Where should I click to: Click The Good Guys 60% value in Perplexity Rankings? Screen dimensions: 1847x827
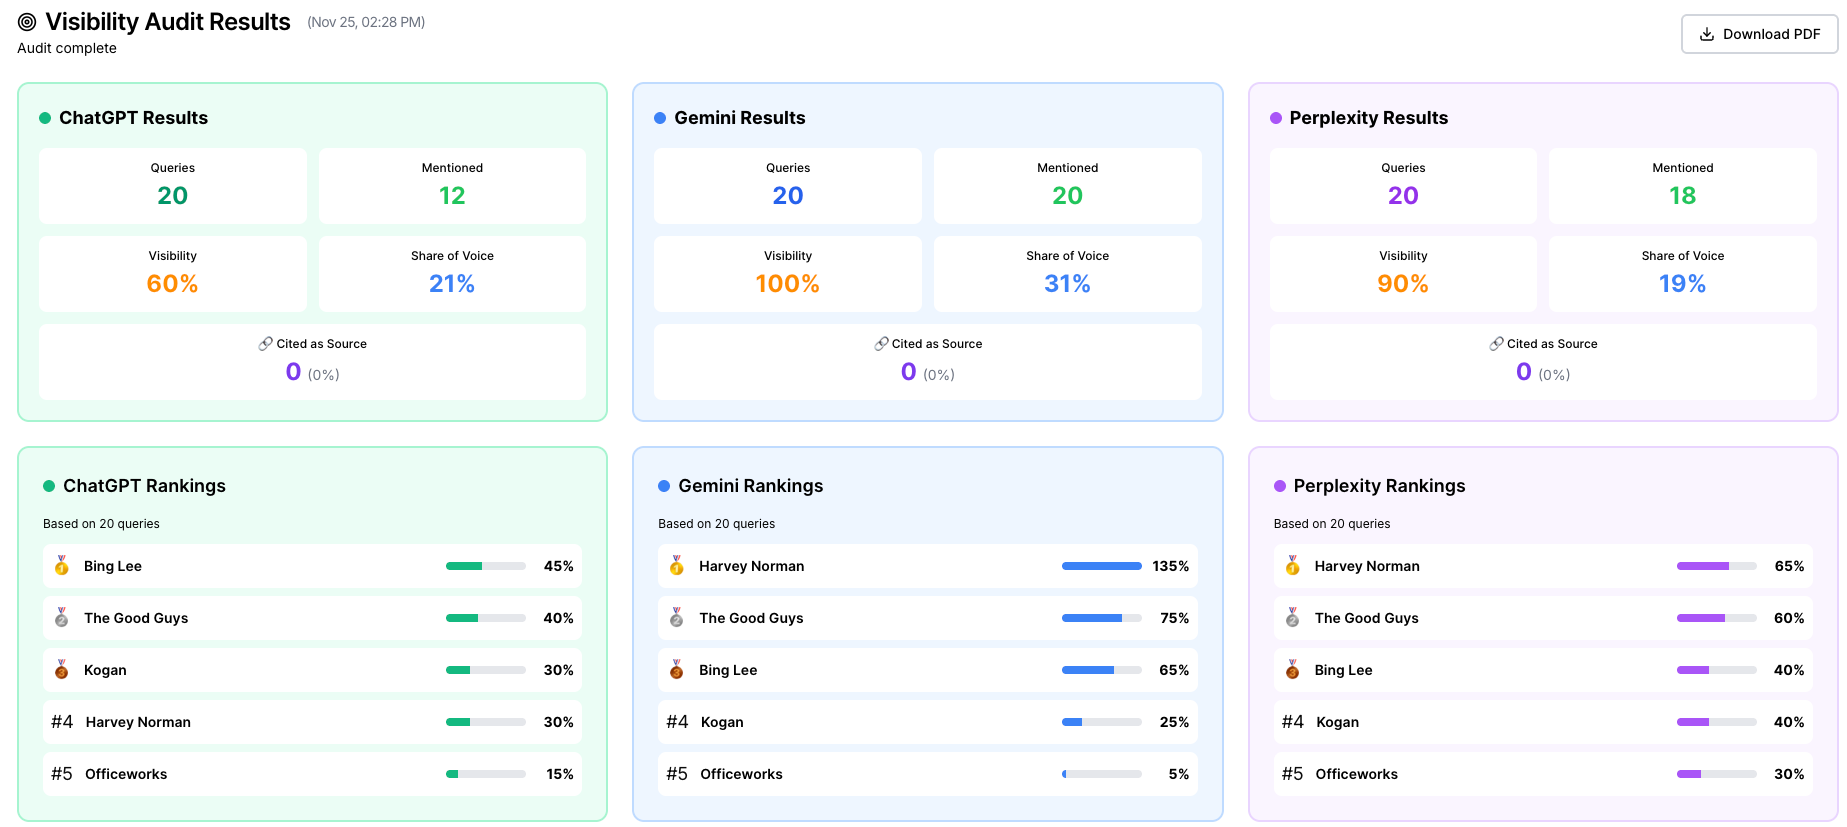[x=1789, y=618]
